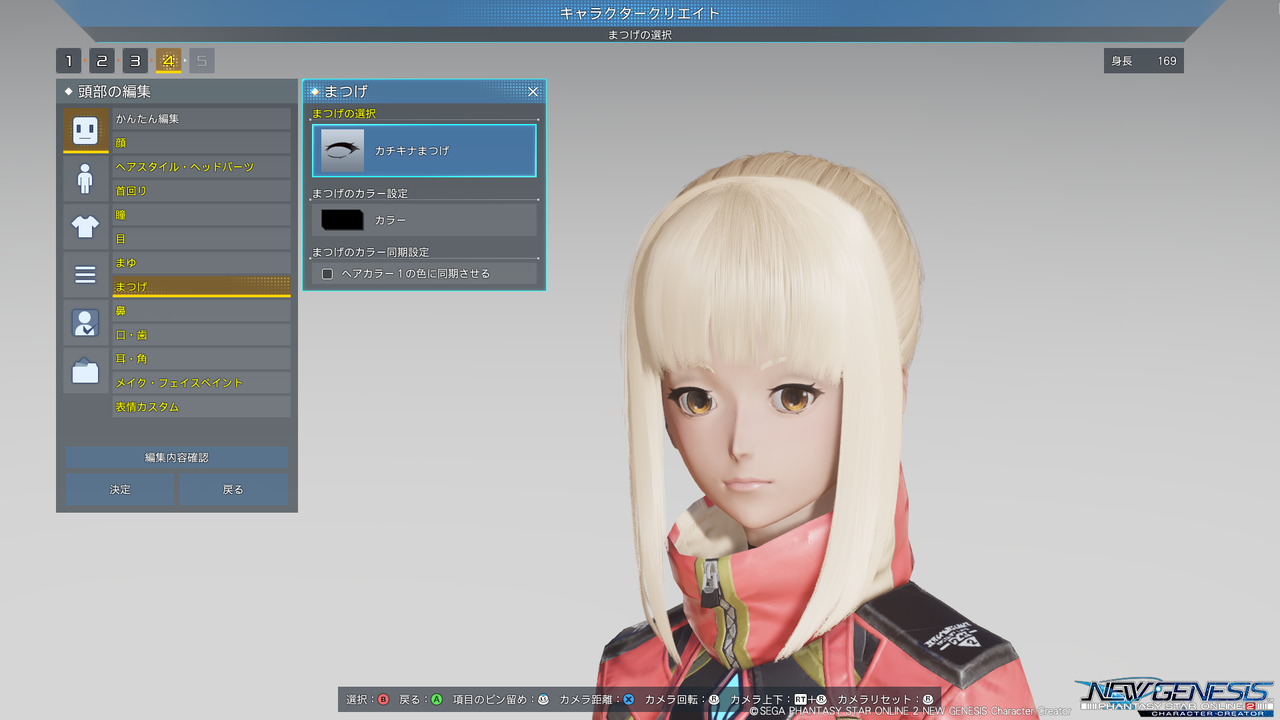Screen dimensions: 1280x720
Task: Open the 目 menu entry
Action: [x=201, y=239]
